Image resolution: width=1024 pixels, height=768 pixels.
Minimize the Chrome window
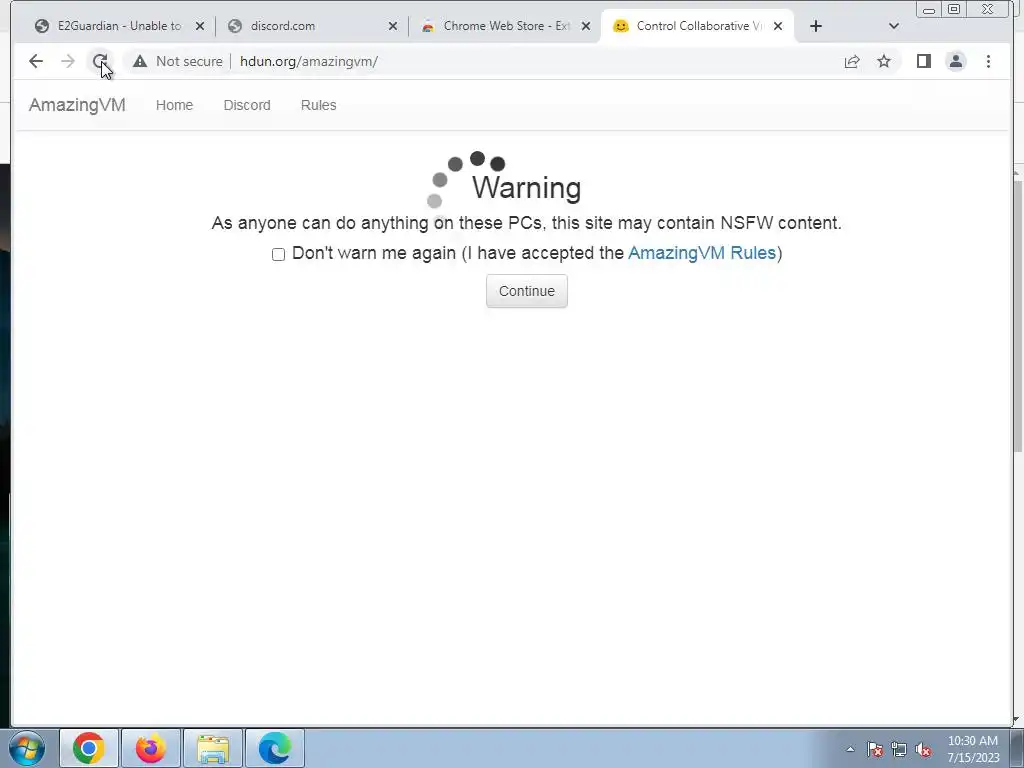click(x=929, y=10)
